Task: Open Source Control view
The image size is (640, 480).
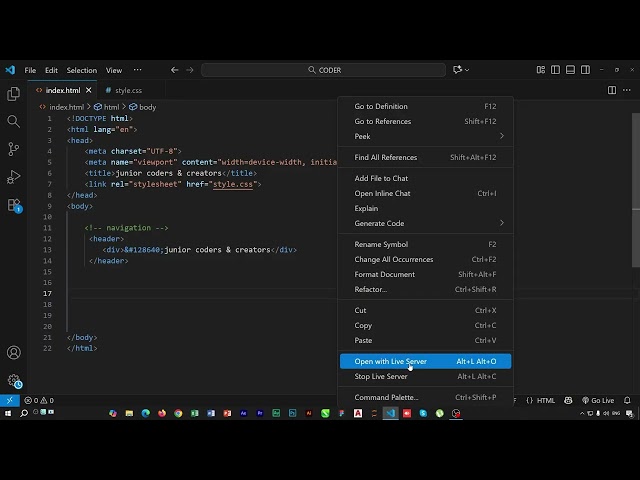Action: click(13, 149)
